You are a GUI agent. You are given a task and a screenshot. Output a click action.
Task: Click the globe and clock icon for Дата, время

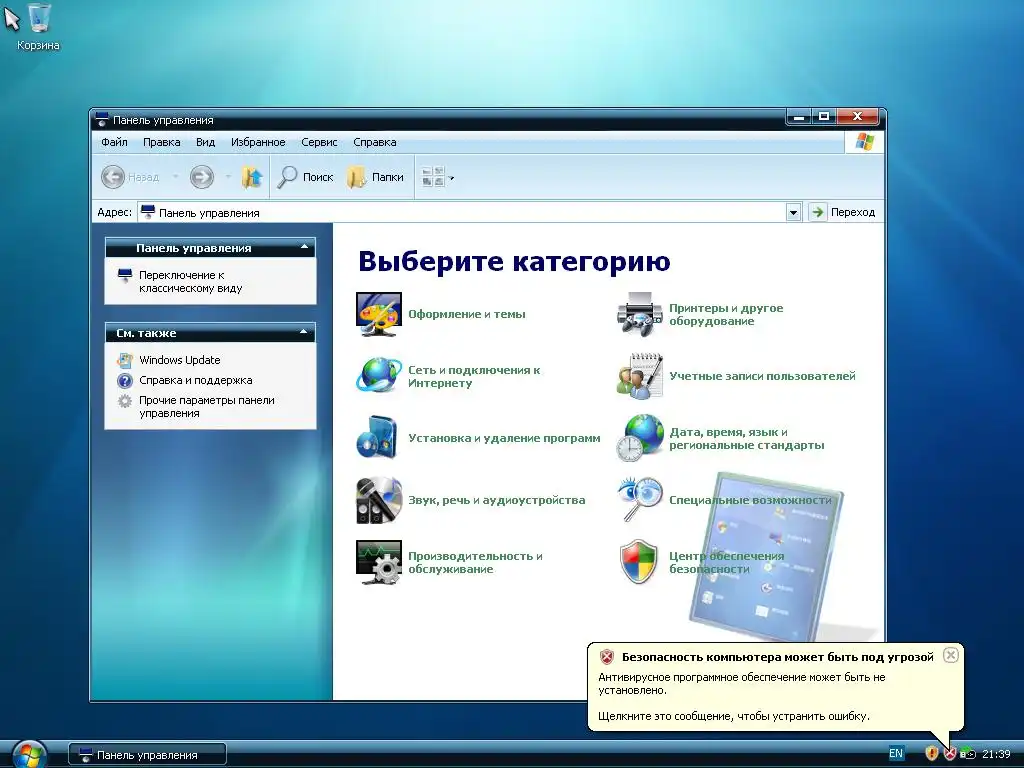(x=639, y=438)
